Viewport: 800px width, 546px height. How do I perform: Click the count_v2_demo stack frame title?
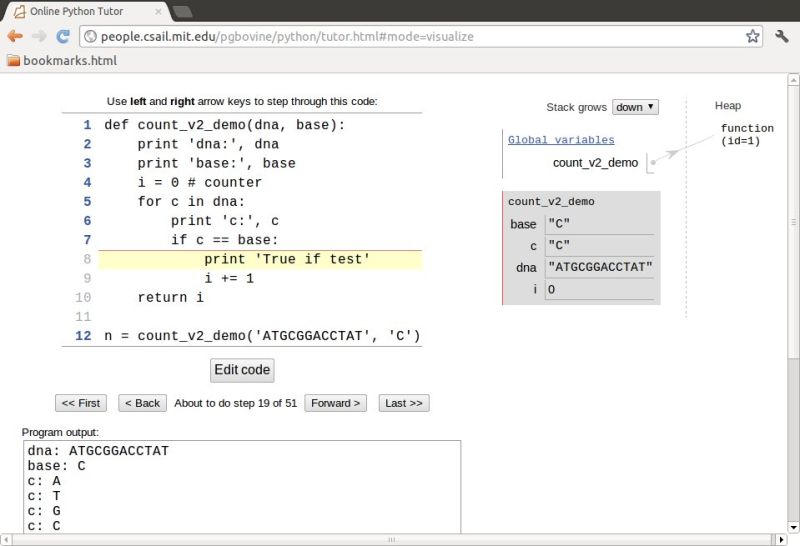tap(551, 202)
